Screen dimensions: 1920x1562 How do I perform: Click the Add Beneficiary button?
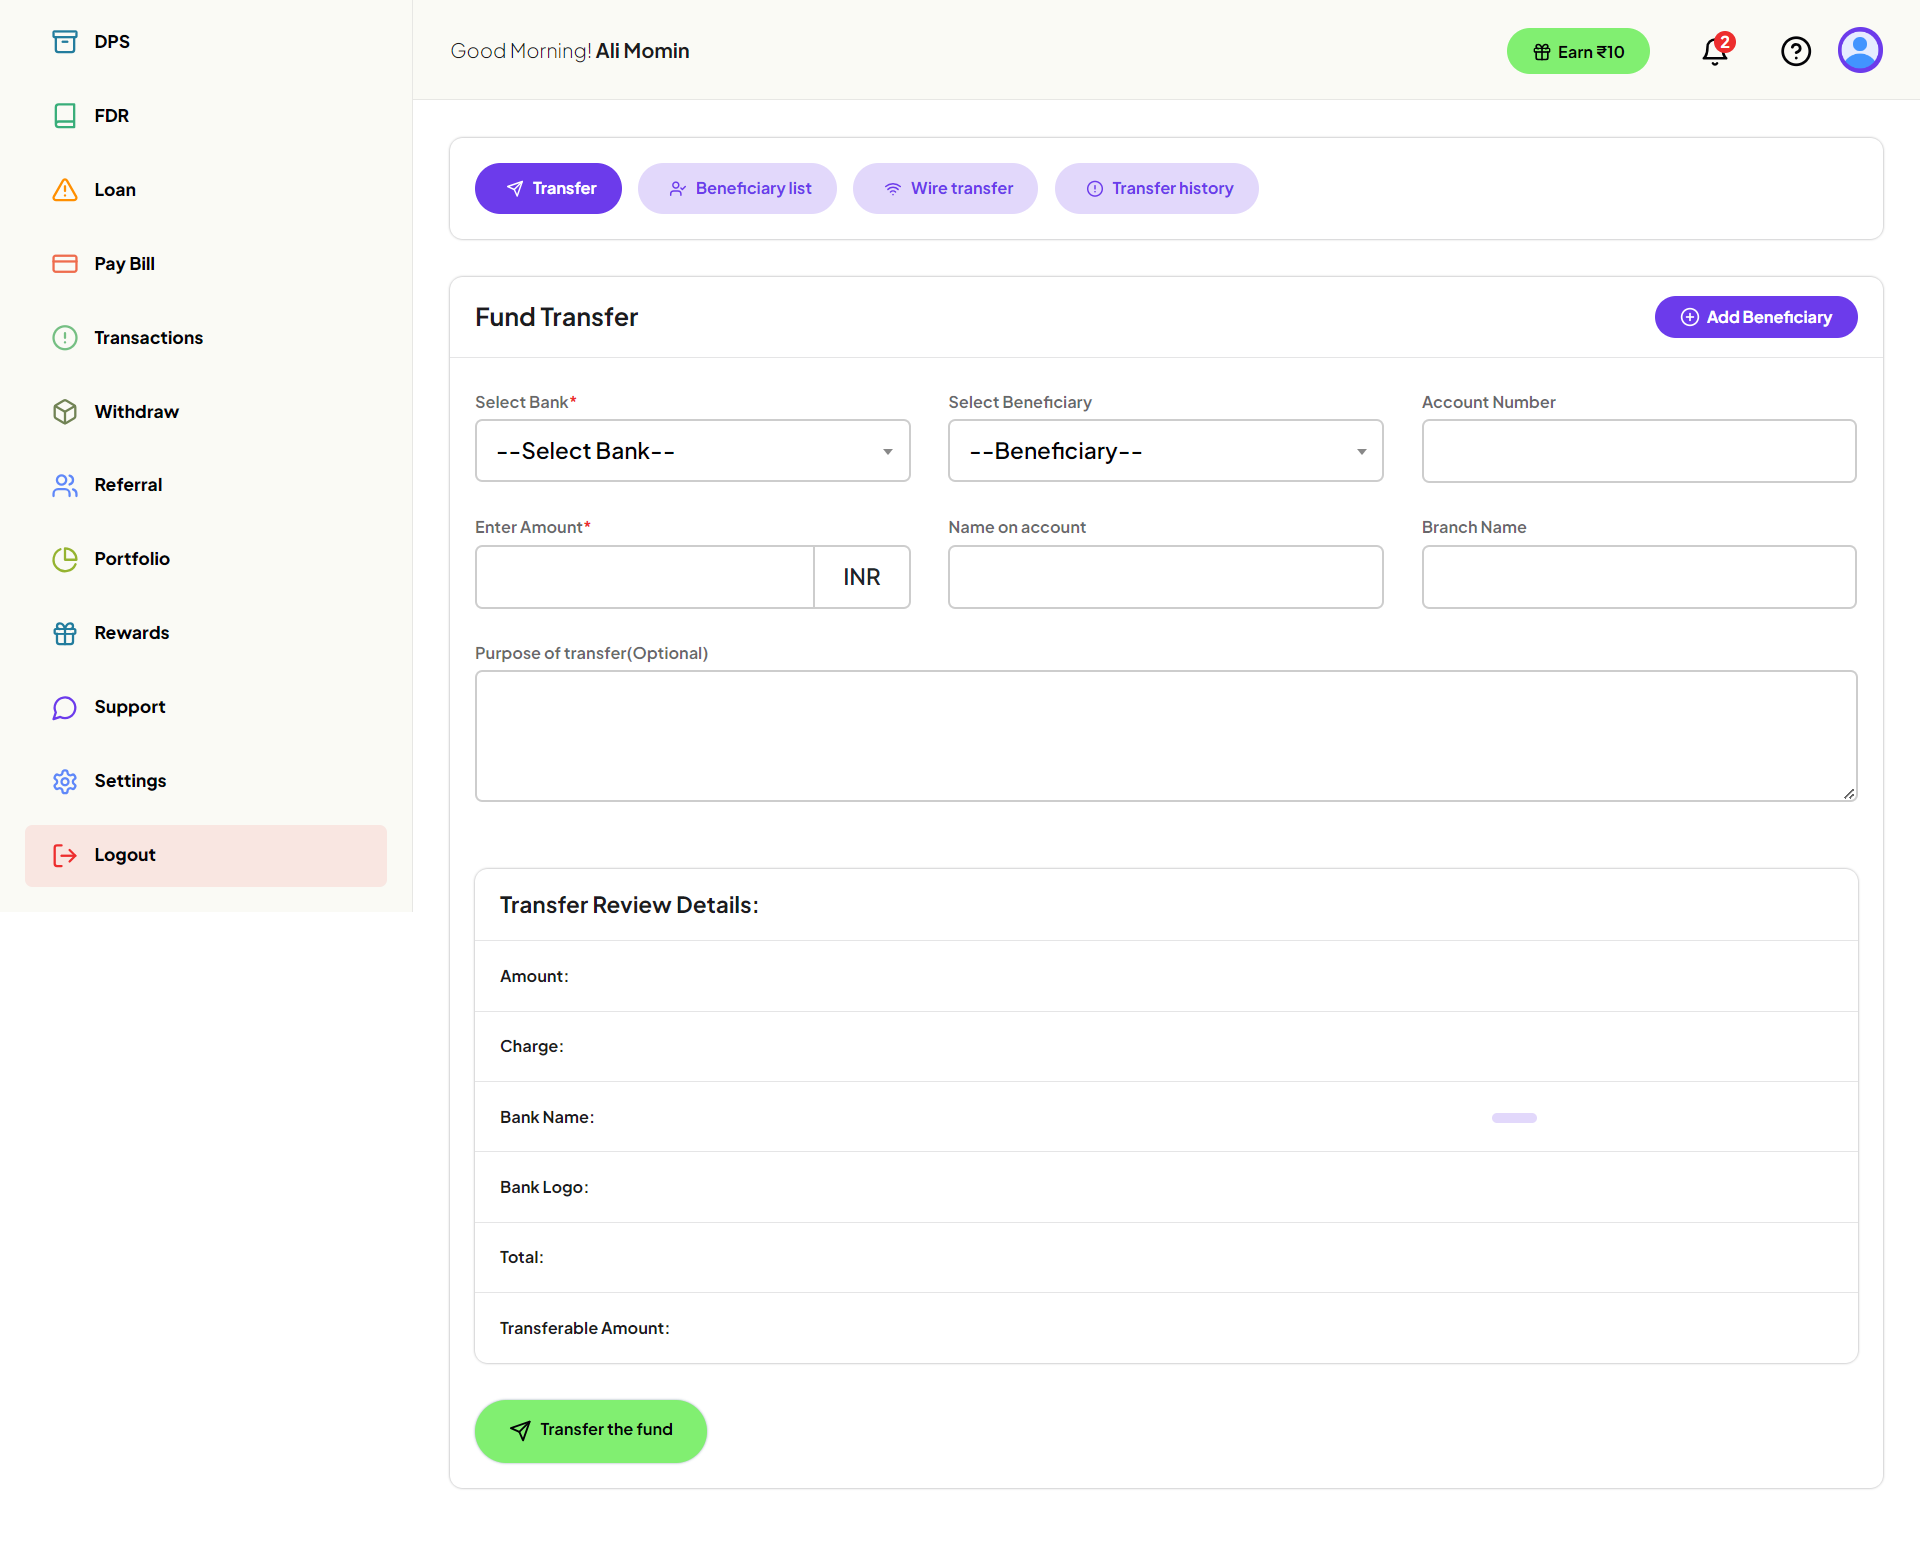pyautogui.click(x=1756, y=317)
